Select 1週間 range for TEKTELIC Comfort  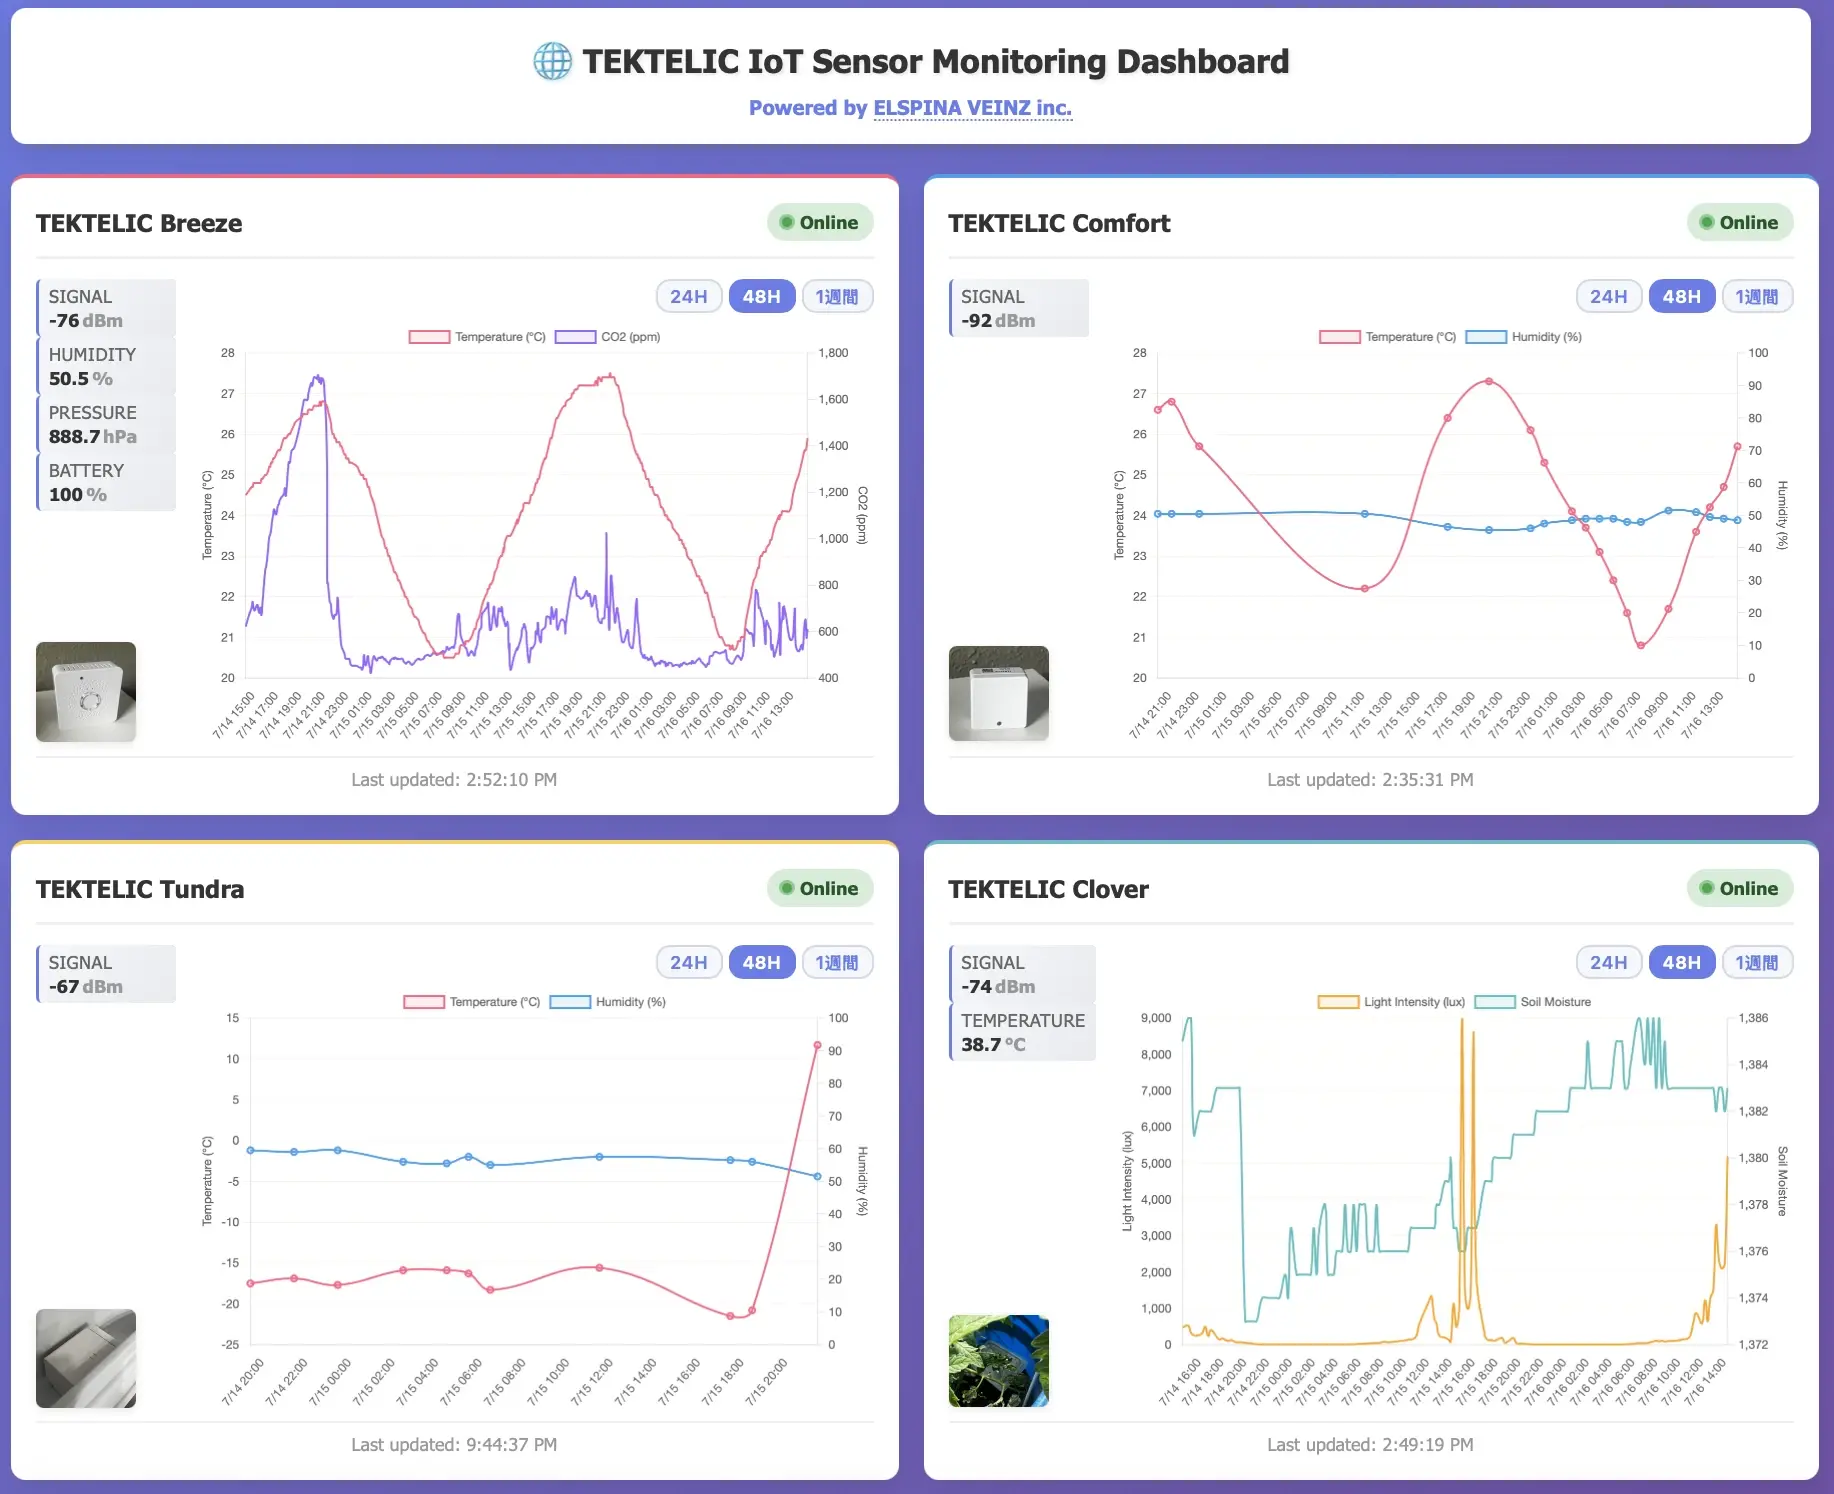click(x=1757, y=296)
